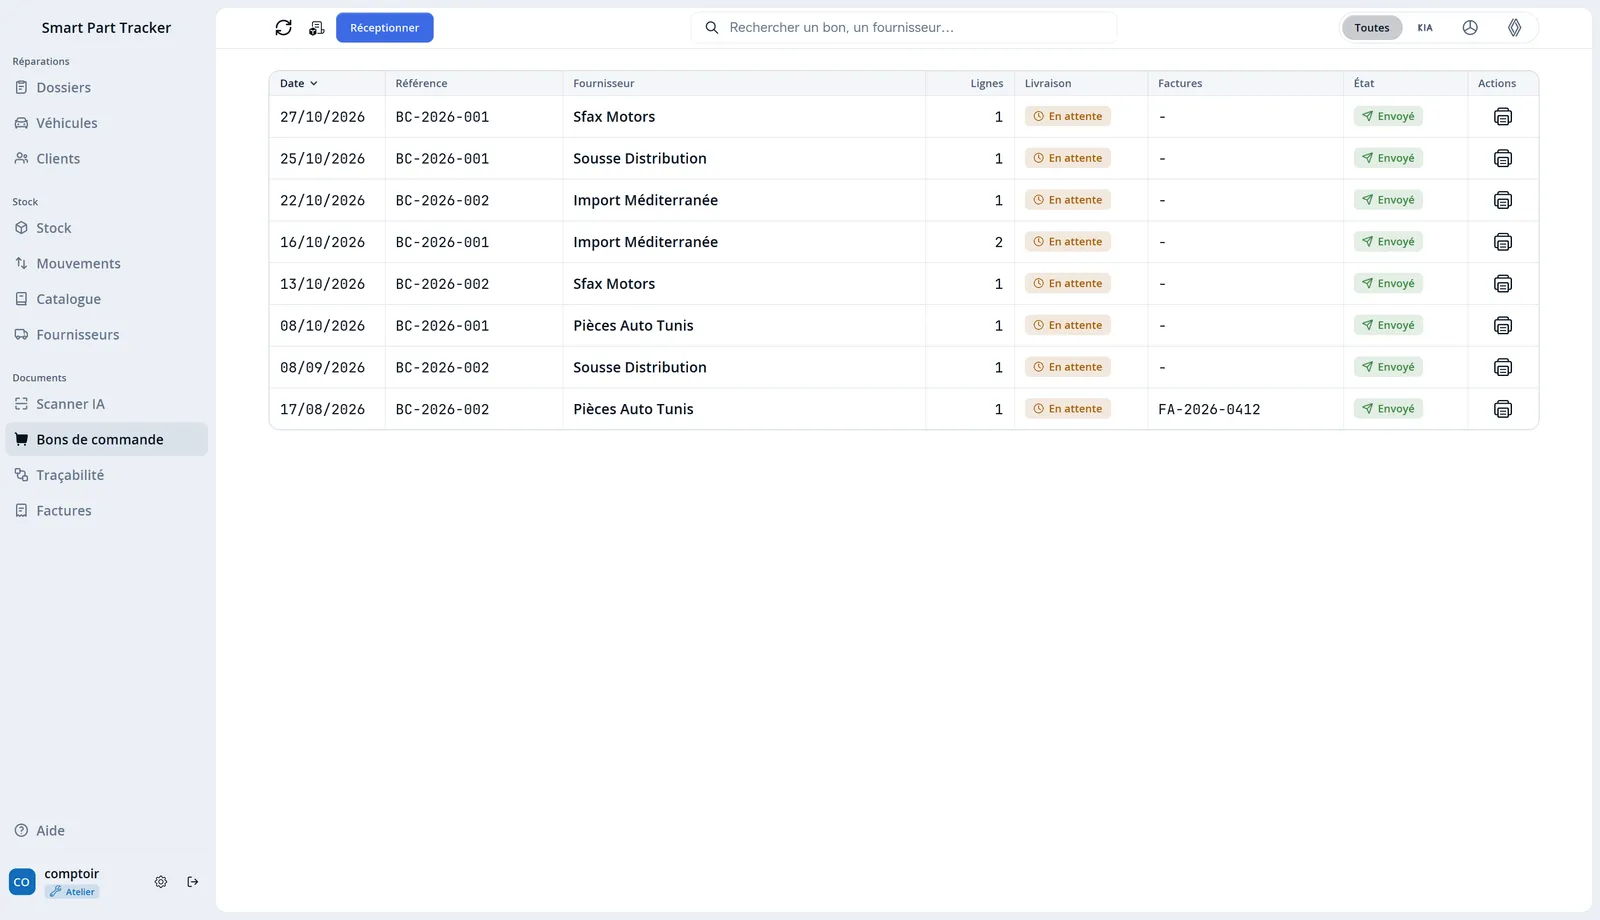Click the Réceptionner button
Screen dimensions: 1600x920
[x=385, y=28]
